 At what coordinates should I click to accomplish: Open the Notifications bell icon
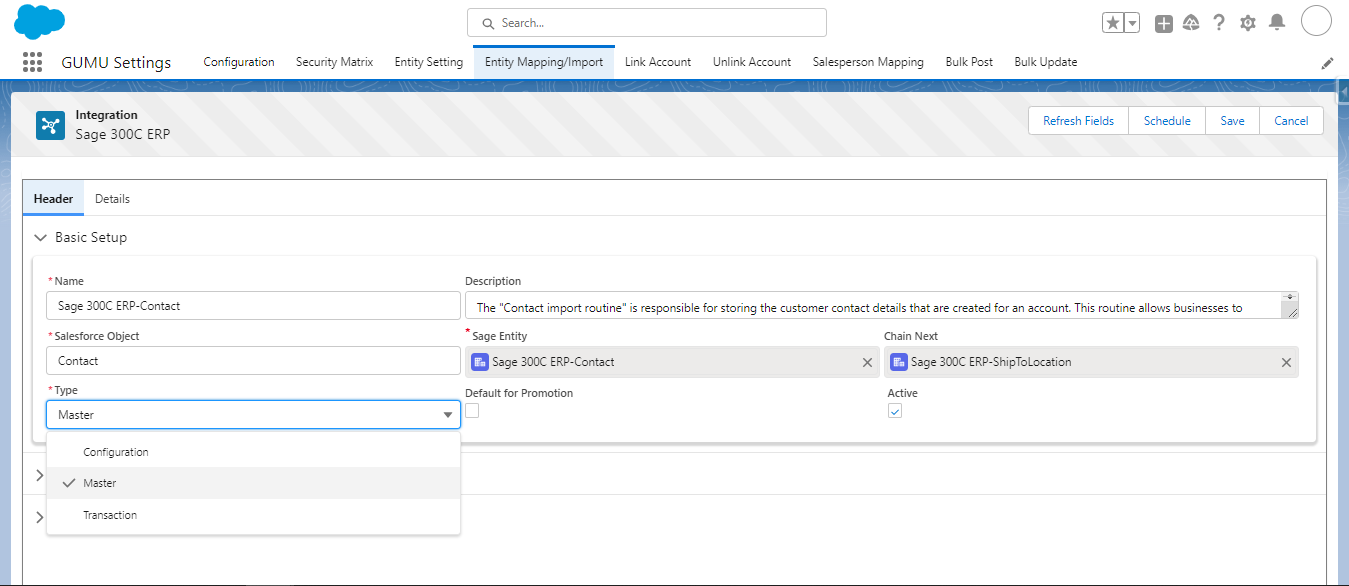[1277, 23]
